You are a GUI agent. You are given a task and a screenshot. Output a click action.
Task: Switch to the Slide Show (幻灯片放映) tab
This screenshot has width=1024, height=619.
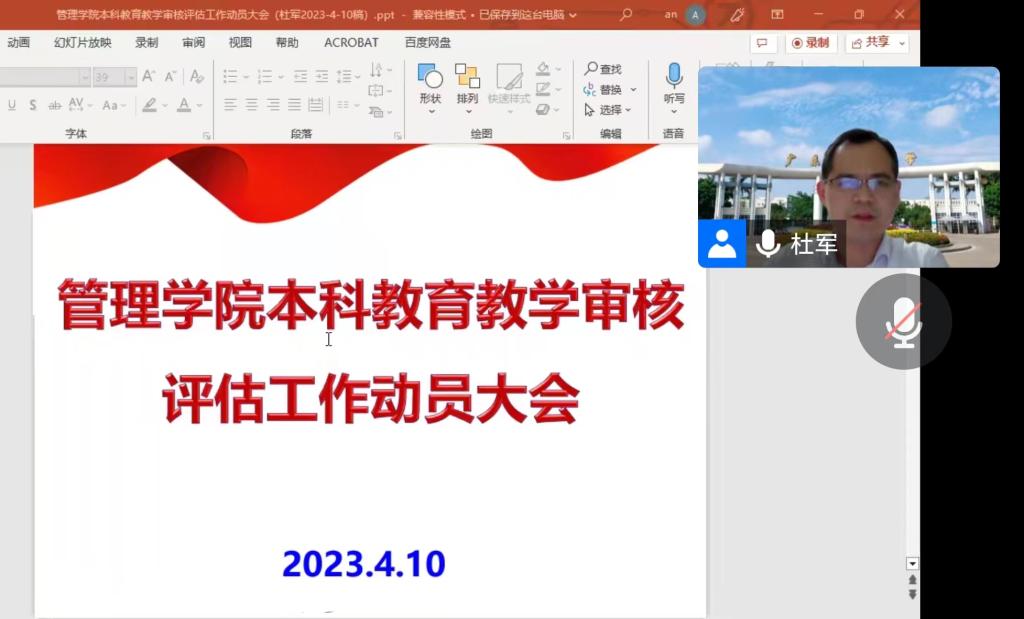[83, 43]
